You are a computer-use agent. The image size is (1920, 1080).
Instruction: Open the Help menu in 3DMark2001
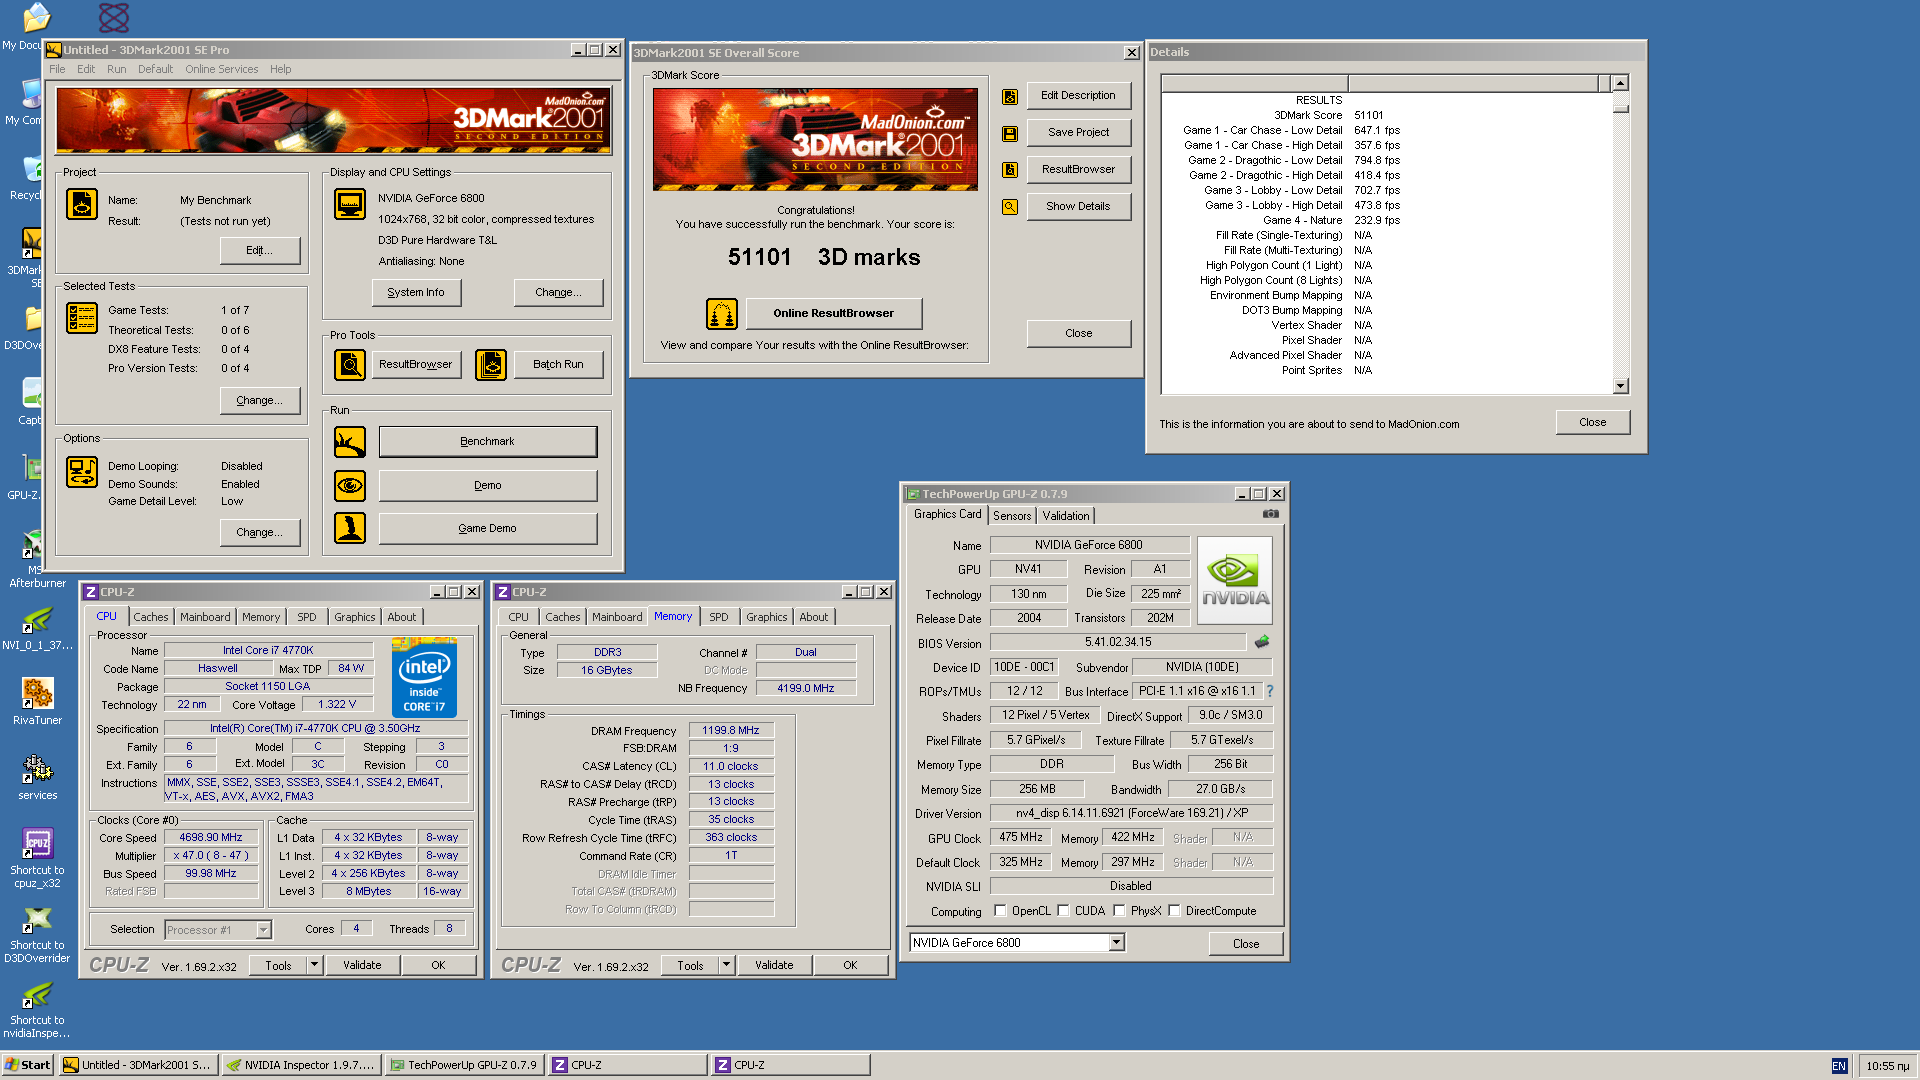pyautogui.click(x=280, y=69)
